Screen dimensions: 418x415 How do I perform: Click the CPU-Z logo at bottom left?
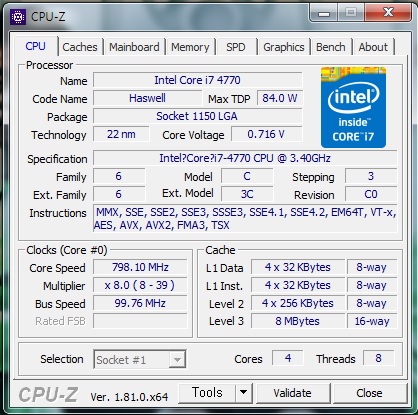[48, 395]
